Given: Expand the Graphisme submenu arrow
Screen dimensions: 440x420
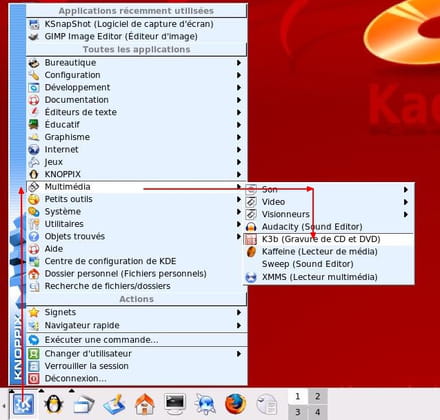Looking at the screenshot, I should [239, 137].
